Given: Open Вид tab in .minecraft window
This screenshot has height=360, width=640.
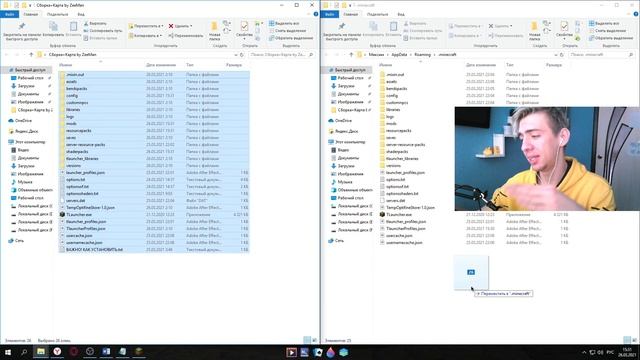Looking at the screenshot, I should tap(401, 14).
